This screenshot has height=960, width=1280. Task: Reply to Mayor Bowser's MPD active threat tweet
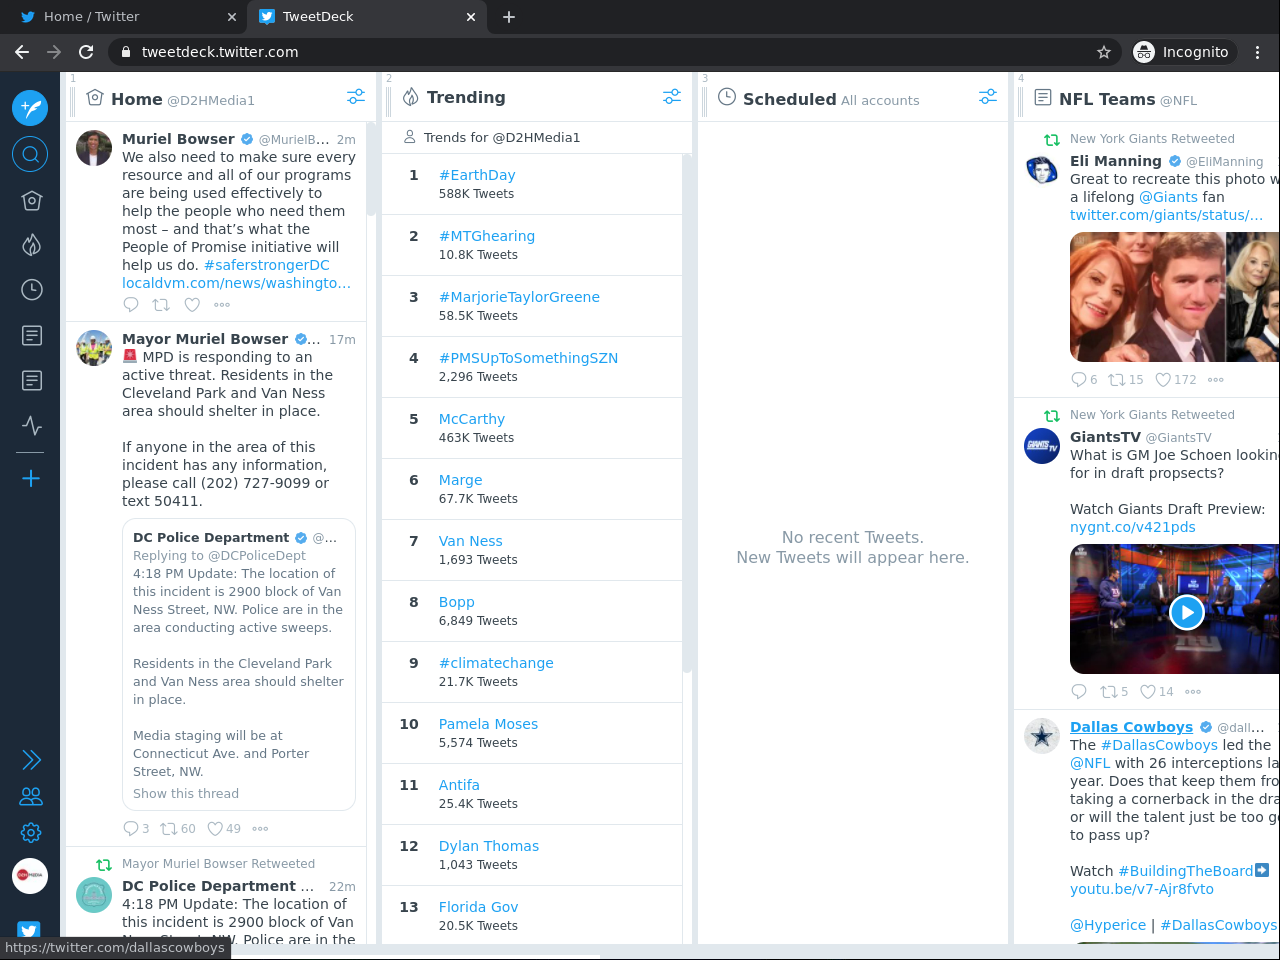coord(131,828)
